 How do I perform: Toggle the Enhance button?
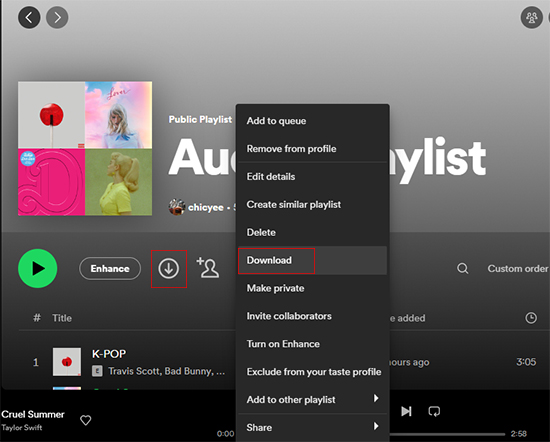[x=110, y=268]
